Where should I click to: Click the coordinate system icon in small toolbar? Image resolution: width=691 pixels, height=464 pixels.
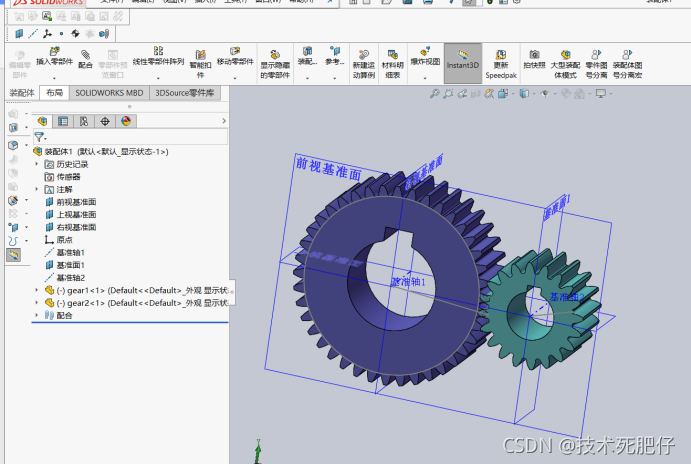click(47, 33)
